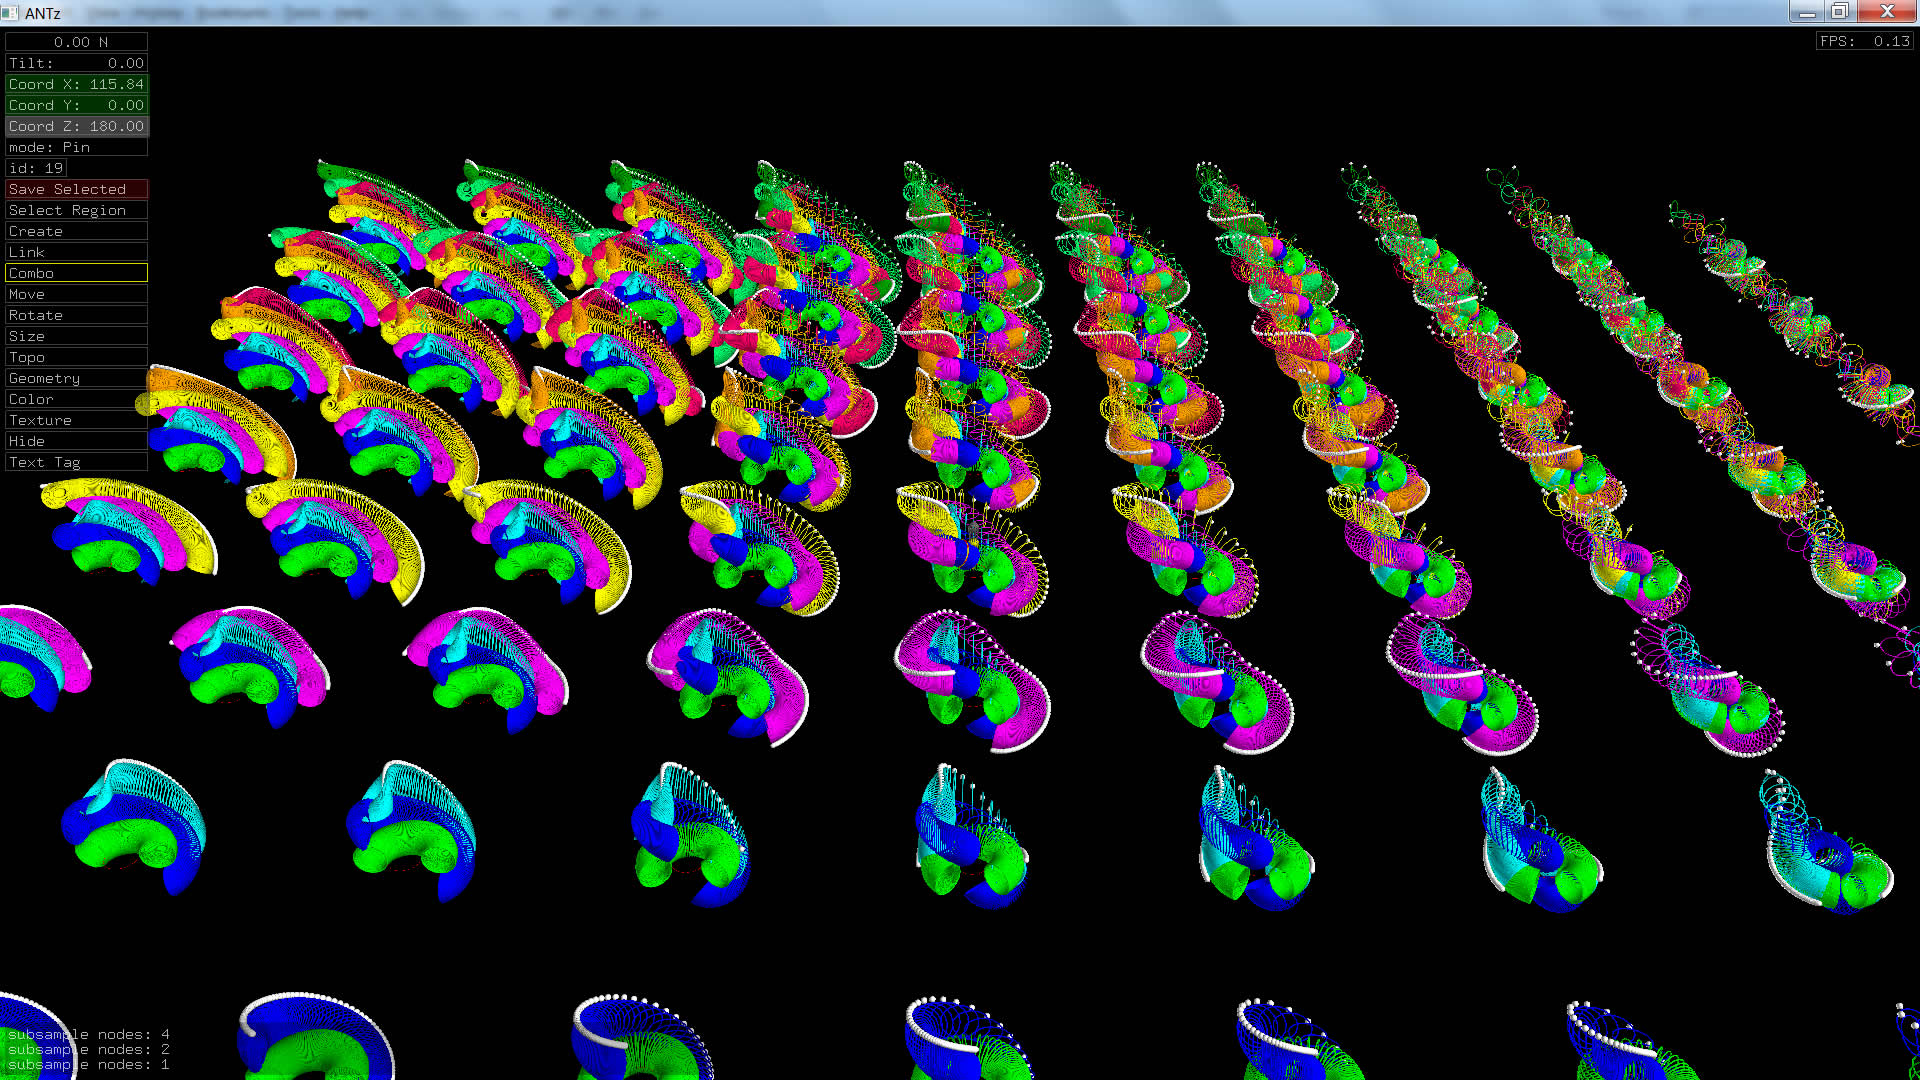Screen dimensions: 1920x1080
Task: Click the Tilt value field
Action: (76, 63)
